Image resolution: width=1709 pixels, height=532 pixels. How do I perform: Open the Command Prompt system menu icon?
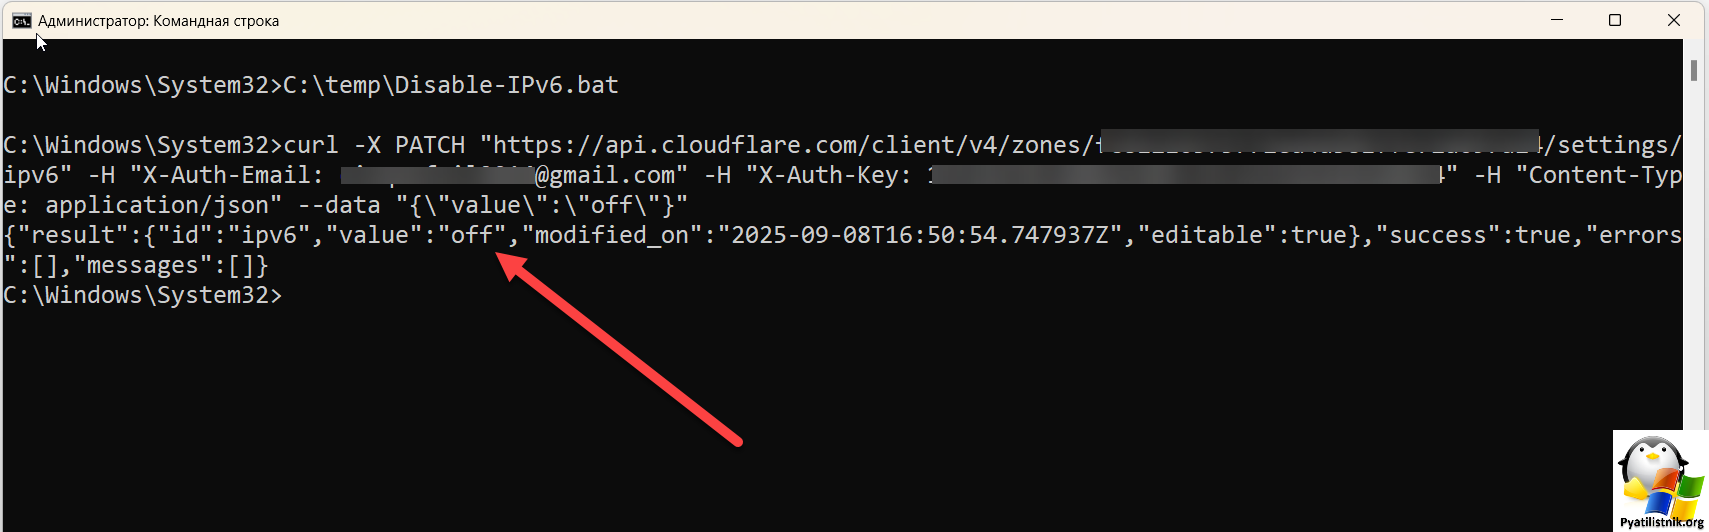21,21
